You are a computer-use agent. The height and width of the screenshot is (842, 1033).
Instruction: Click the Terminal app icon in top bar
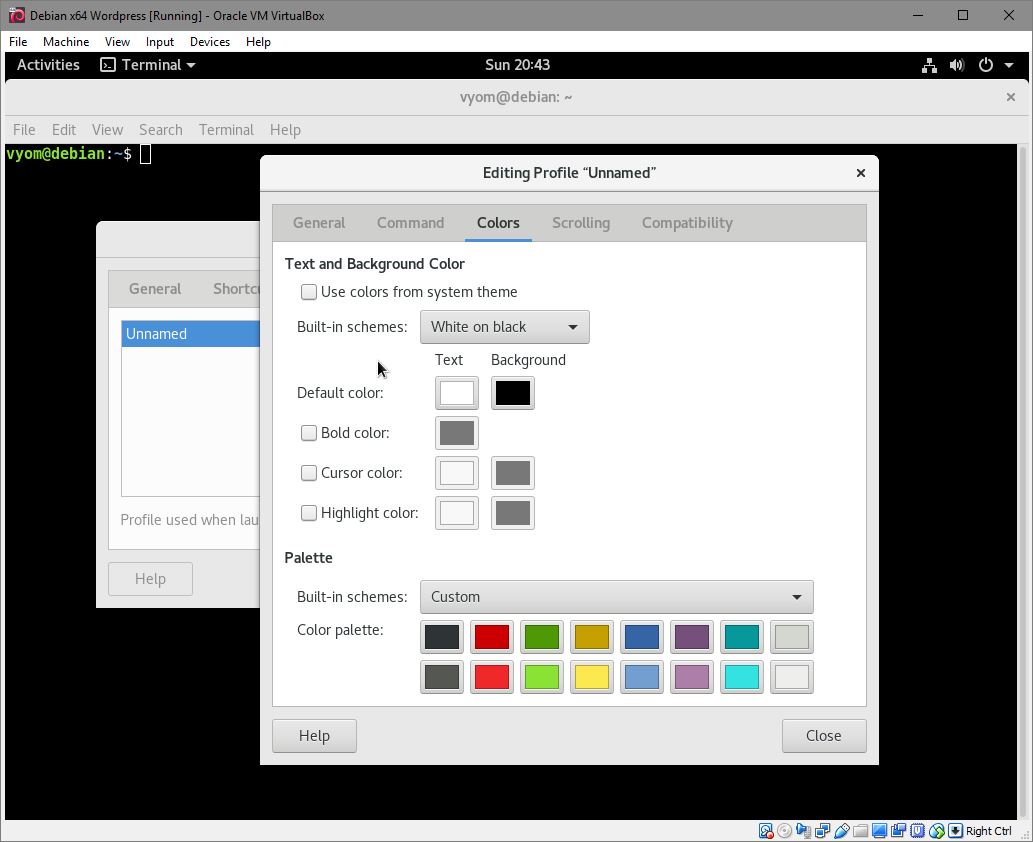click(107, 65)
